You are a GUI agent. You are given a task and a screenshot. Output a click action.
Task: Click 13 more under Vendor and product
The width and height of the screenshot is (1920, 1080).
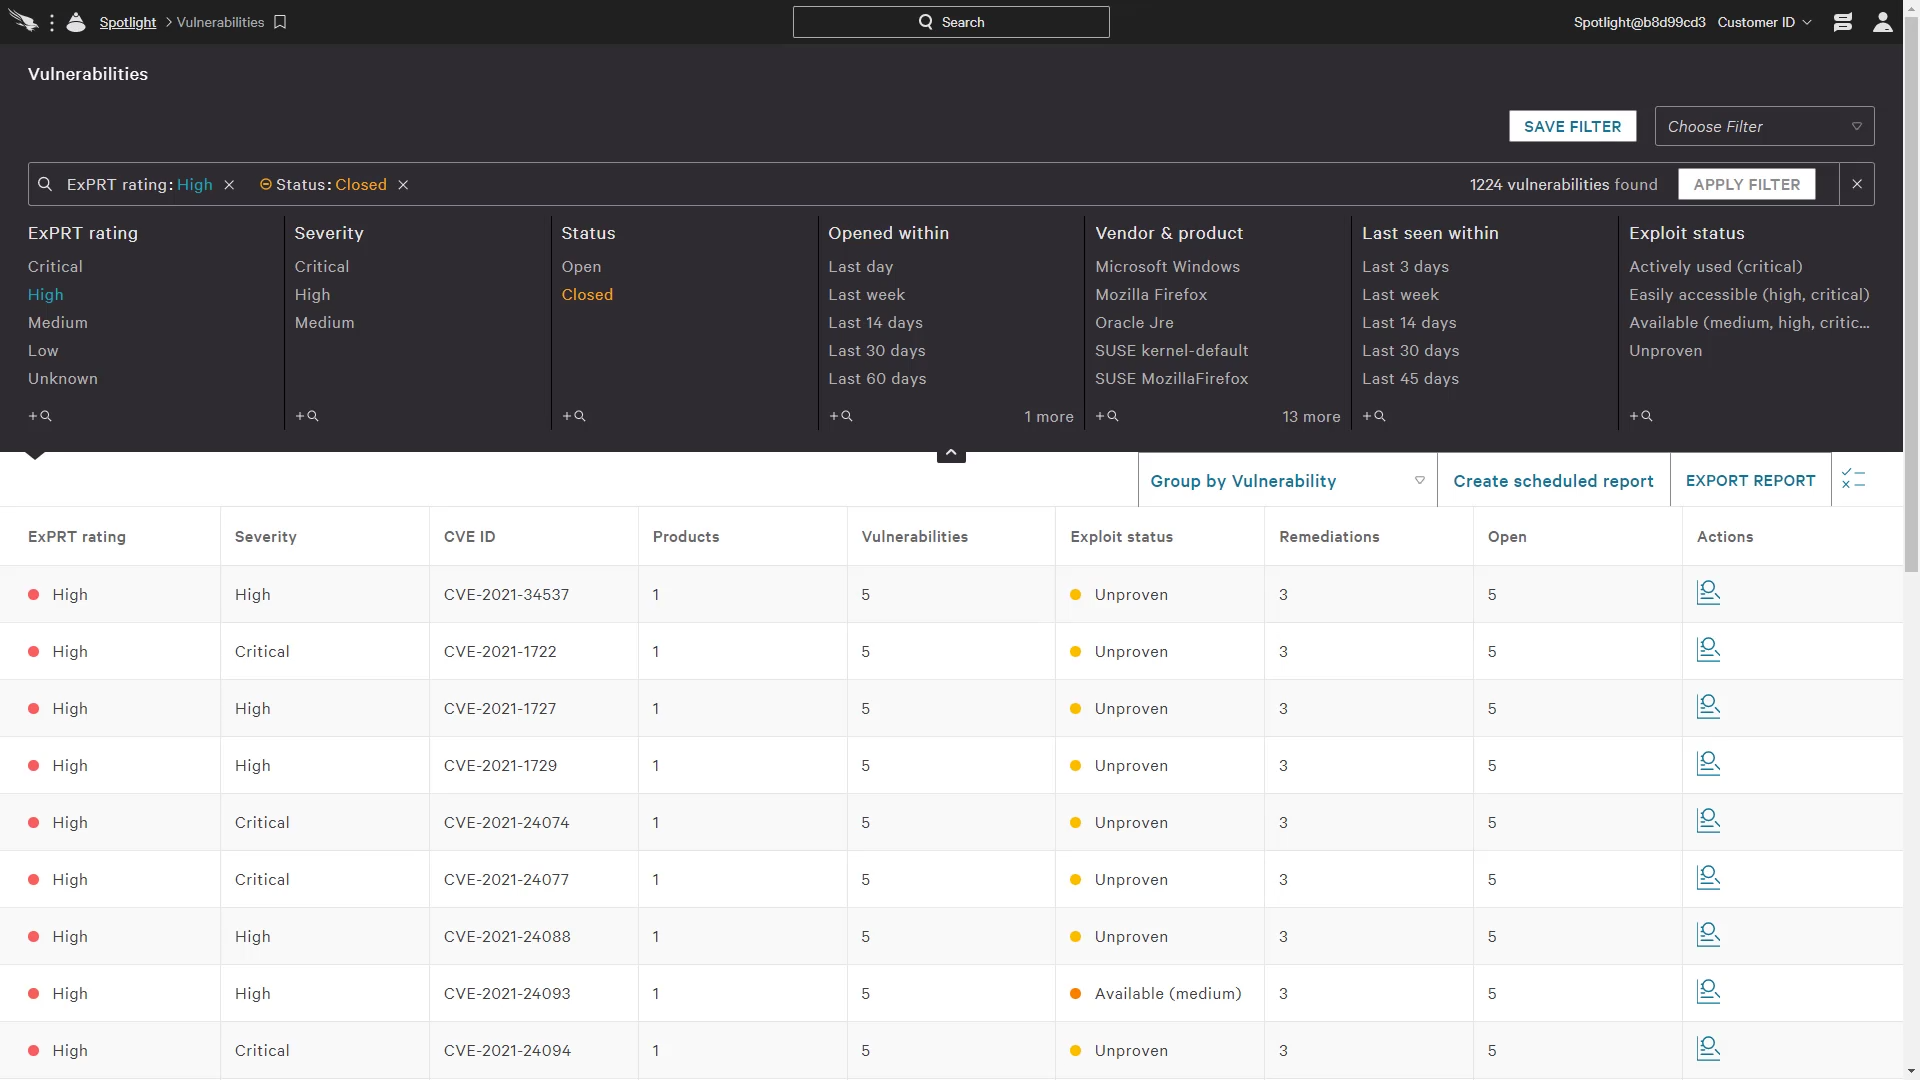click(x=1311, y=415)
